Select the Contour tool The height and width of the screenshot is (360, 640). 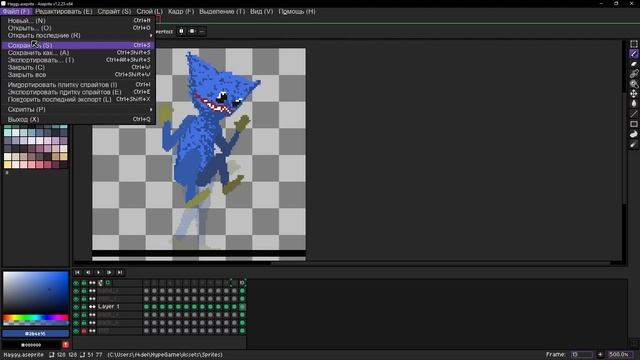[x=633, y=134]
